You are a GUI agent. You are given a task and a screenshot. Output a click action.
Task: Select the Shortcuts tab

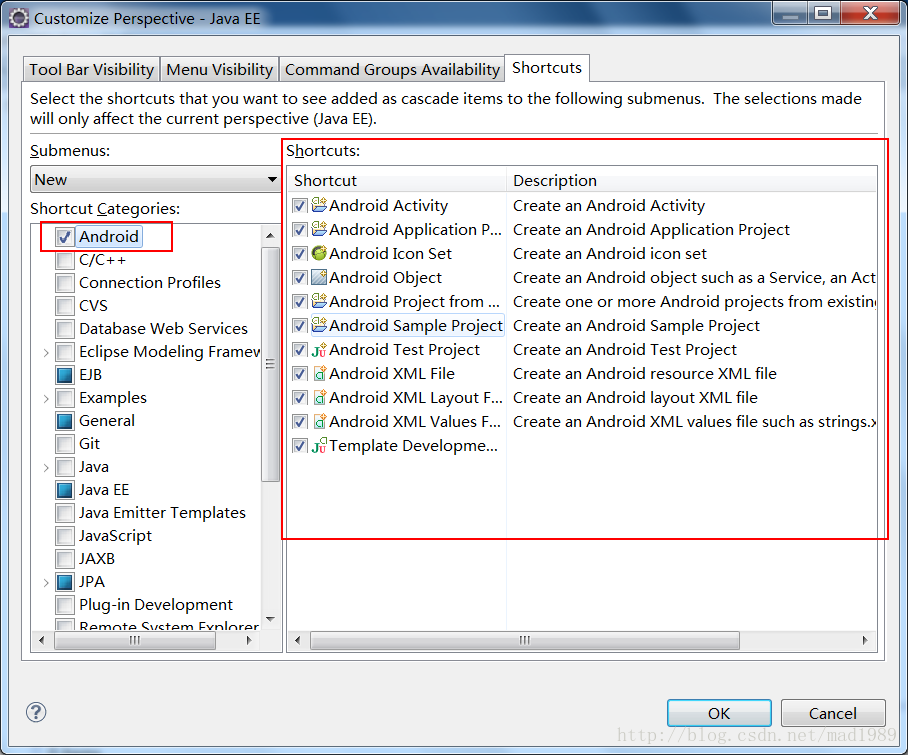(547, 68)
